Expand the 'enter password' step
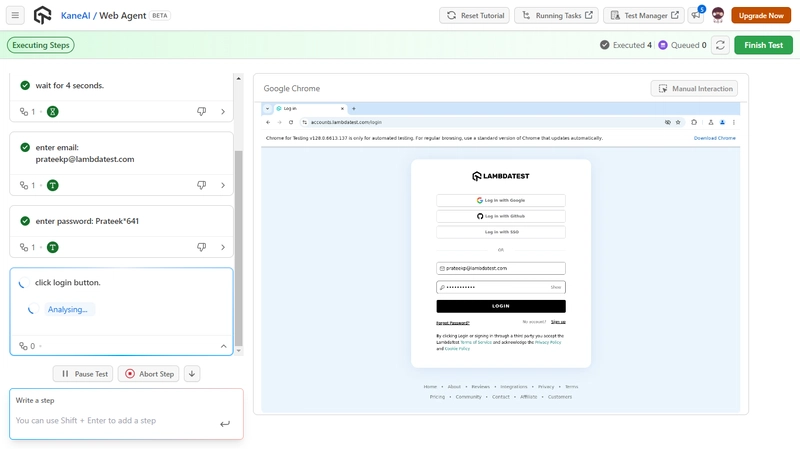Viewport: 800px width, 449px height. coord(223,247)
